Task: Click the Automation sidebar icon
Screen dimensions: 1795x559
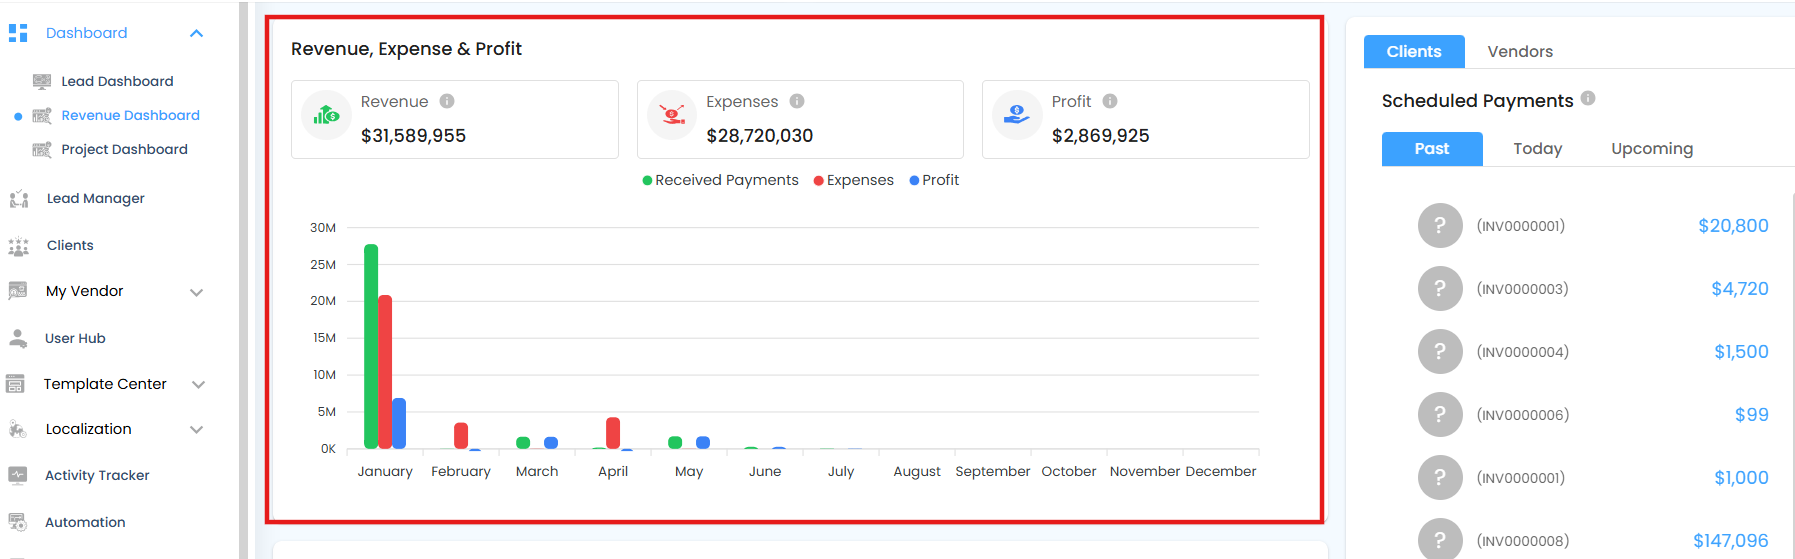Action: tap(17, 522)
